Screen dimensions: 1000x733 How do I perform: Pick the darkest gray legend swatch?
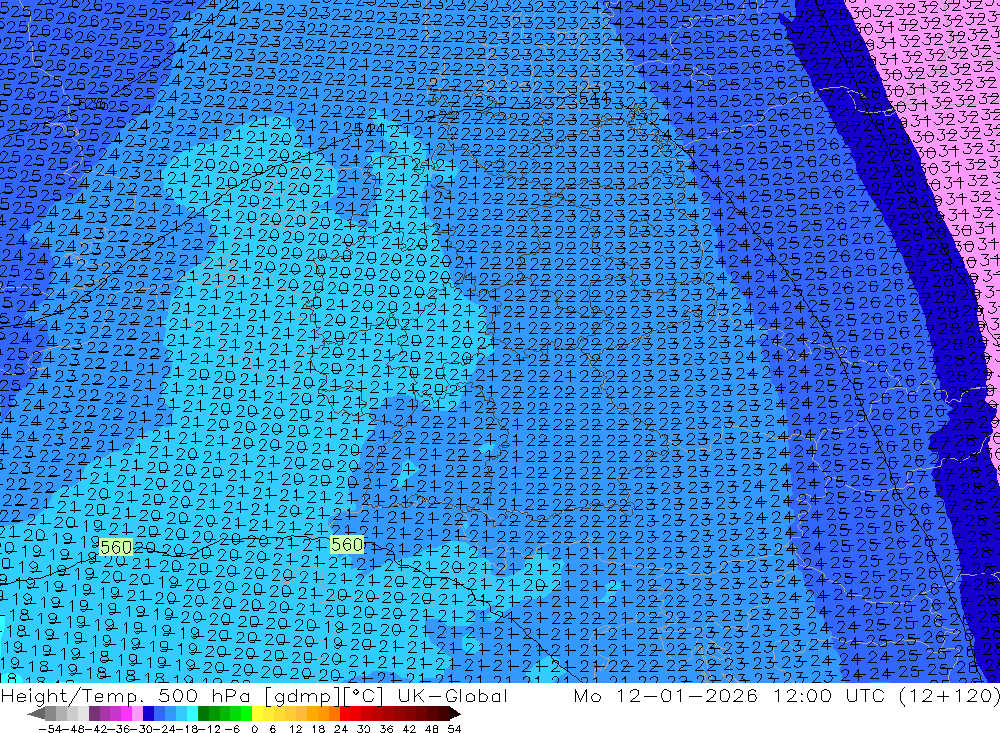50,714
